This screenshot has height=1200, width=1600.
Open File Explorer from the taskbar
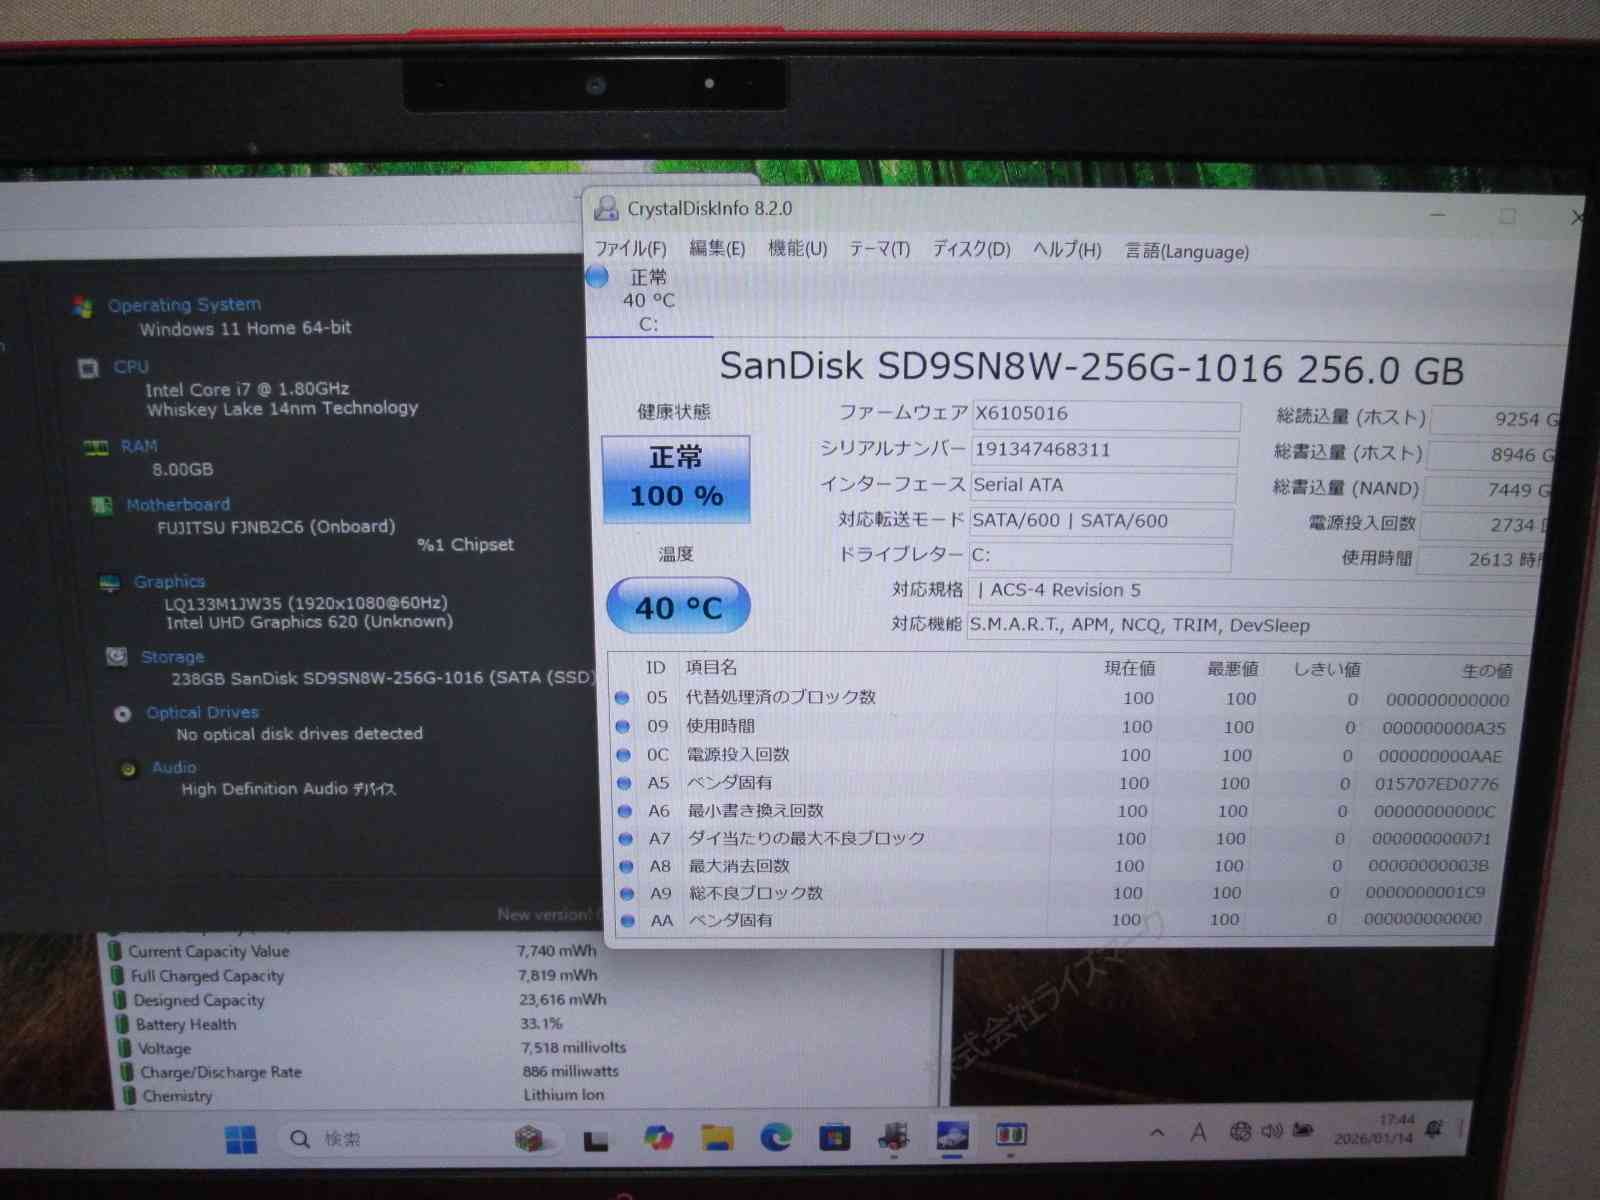(x=717, y=1137)
